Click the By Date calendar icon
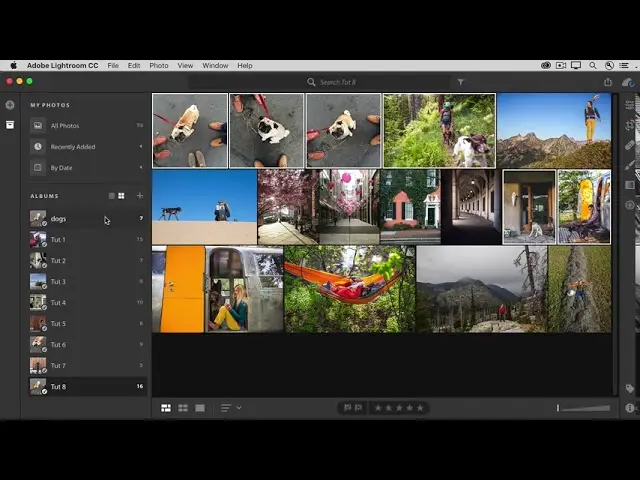The image size is (640, 480). (x=38, y=167)
